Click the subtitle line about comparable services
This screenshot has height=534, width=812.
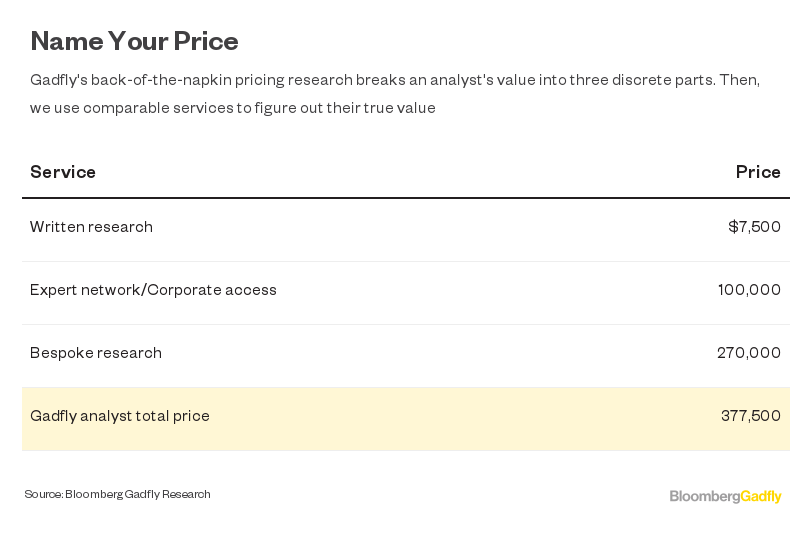click(233, 108)
